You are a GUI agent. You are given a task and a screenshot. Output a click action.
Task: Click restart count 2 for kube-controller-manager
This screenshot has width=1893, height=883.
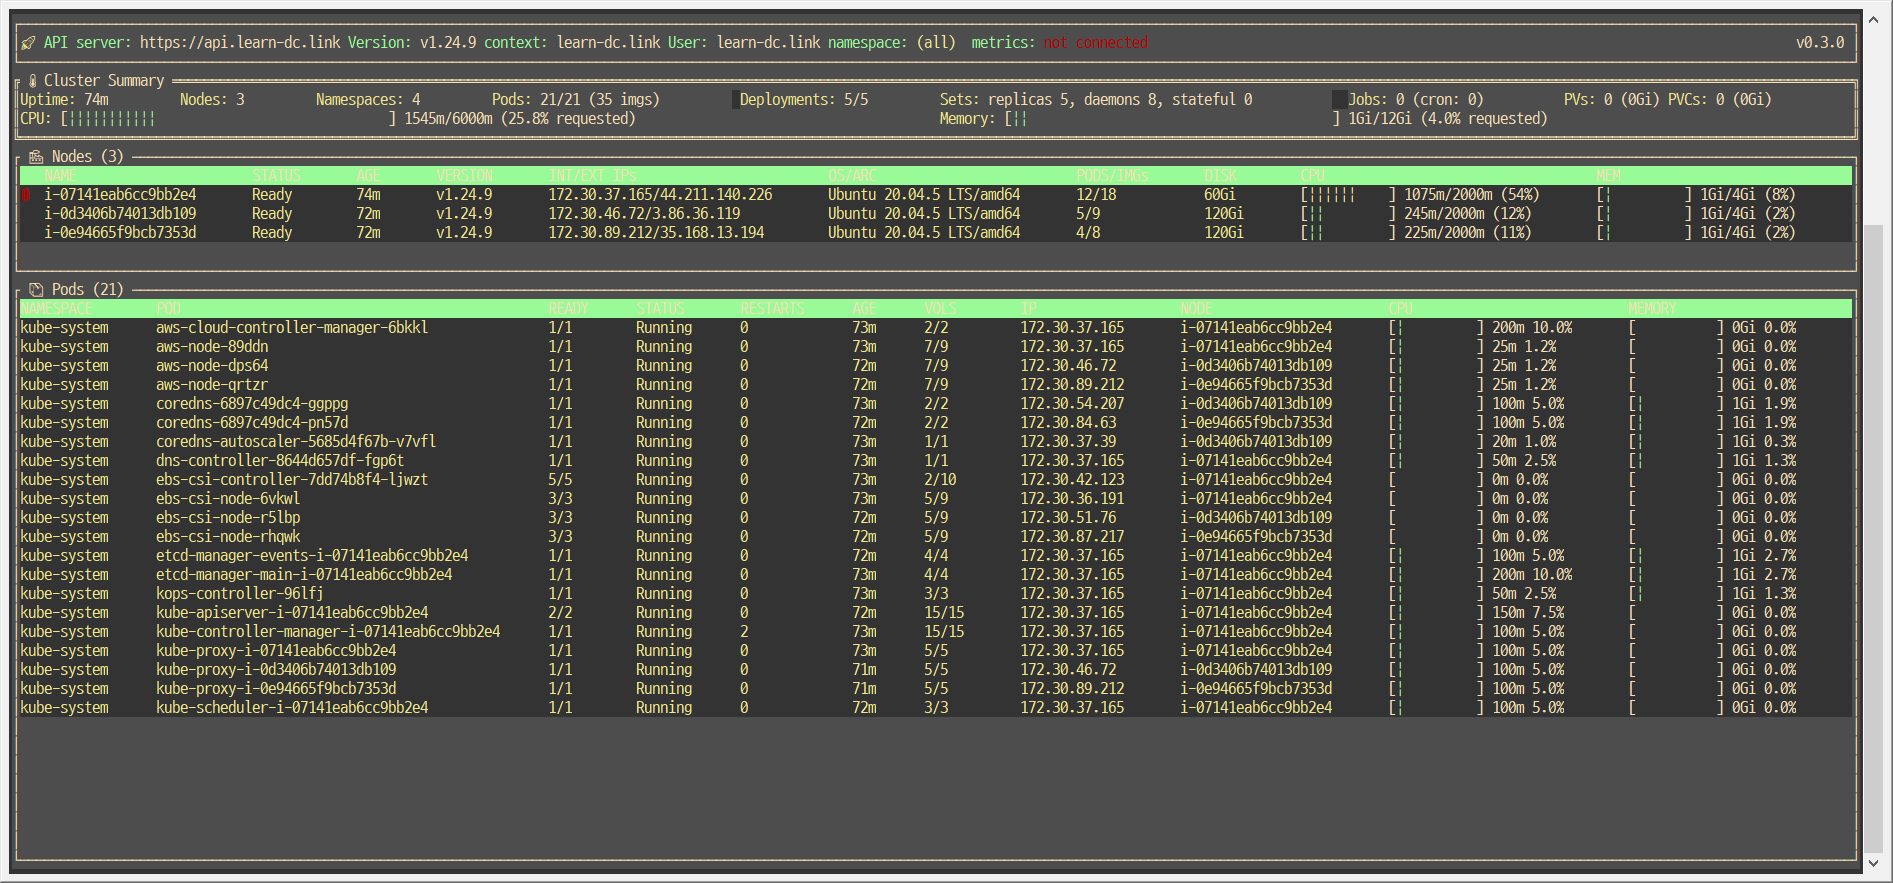pos(744,632)
